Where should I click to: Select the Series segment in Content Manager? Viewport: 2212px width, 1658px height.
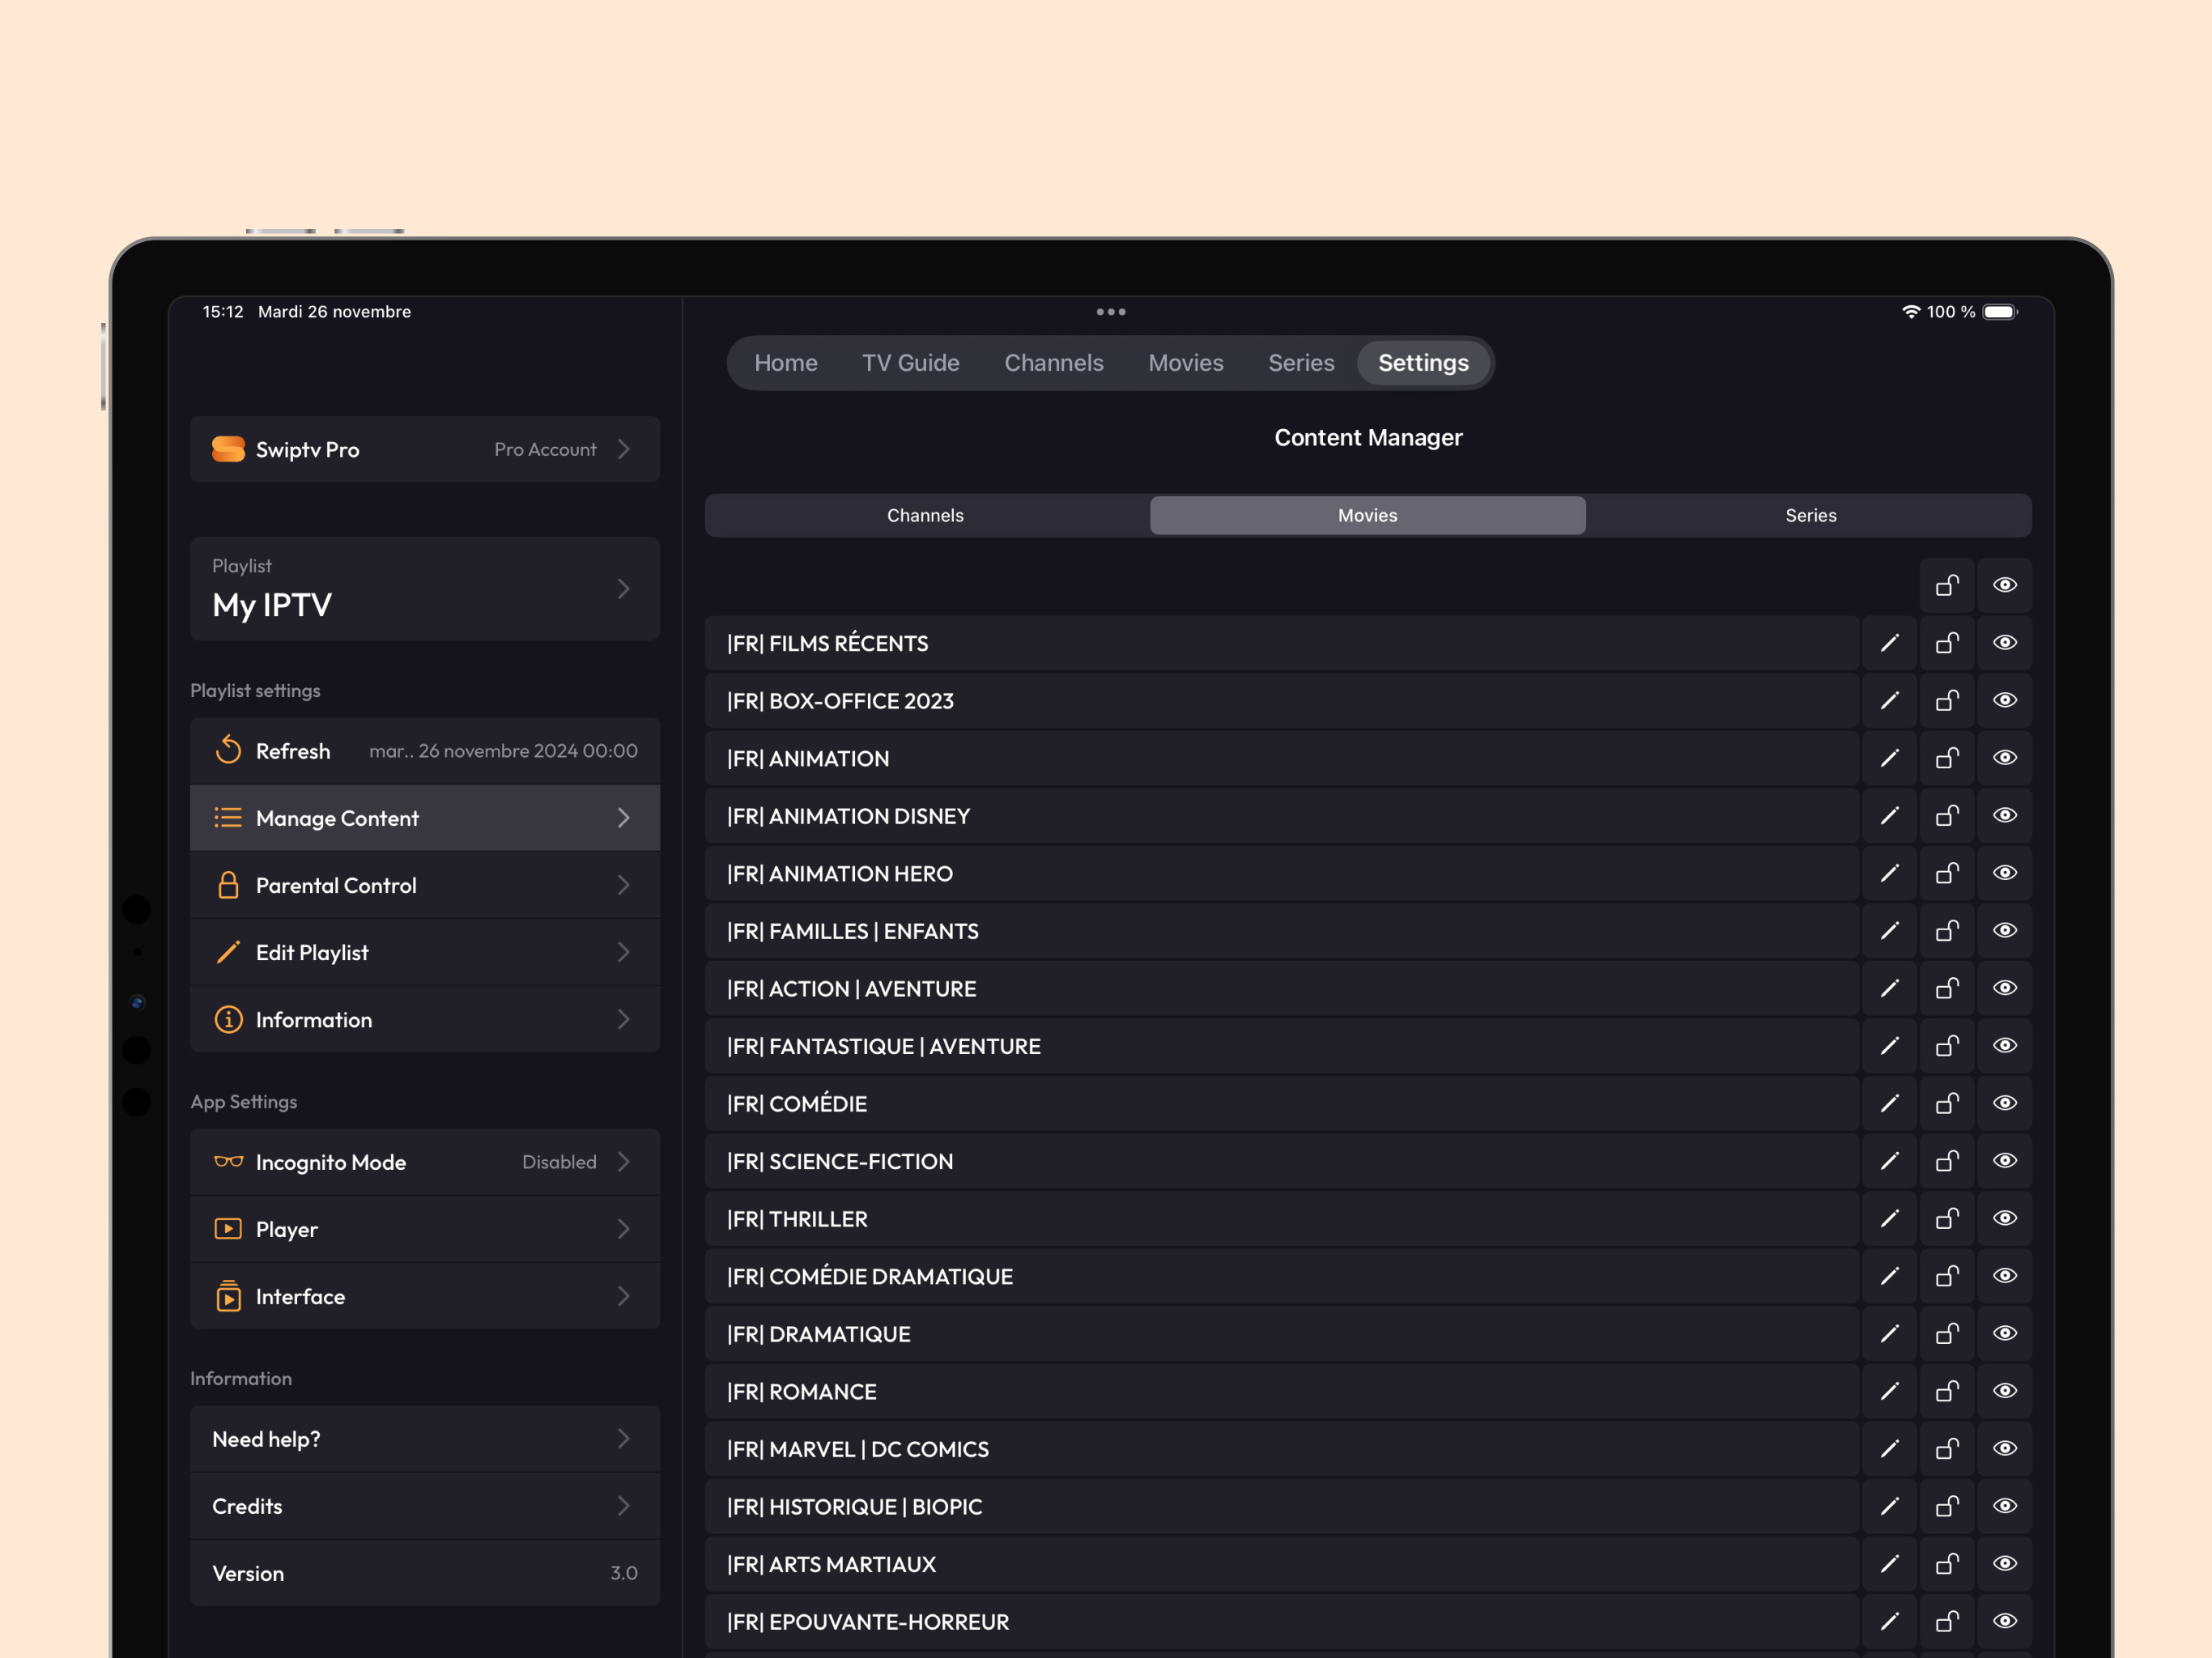point(1810,515)
